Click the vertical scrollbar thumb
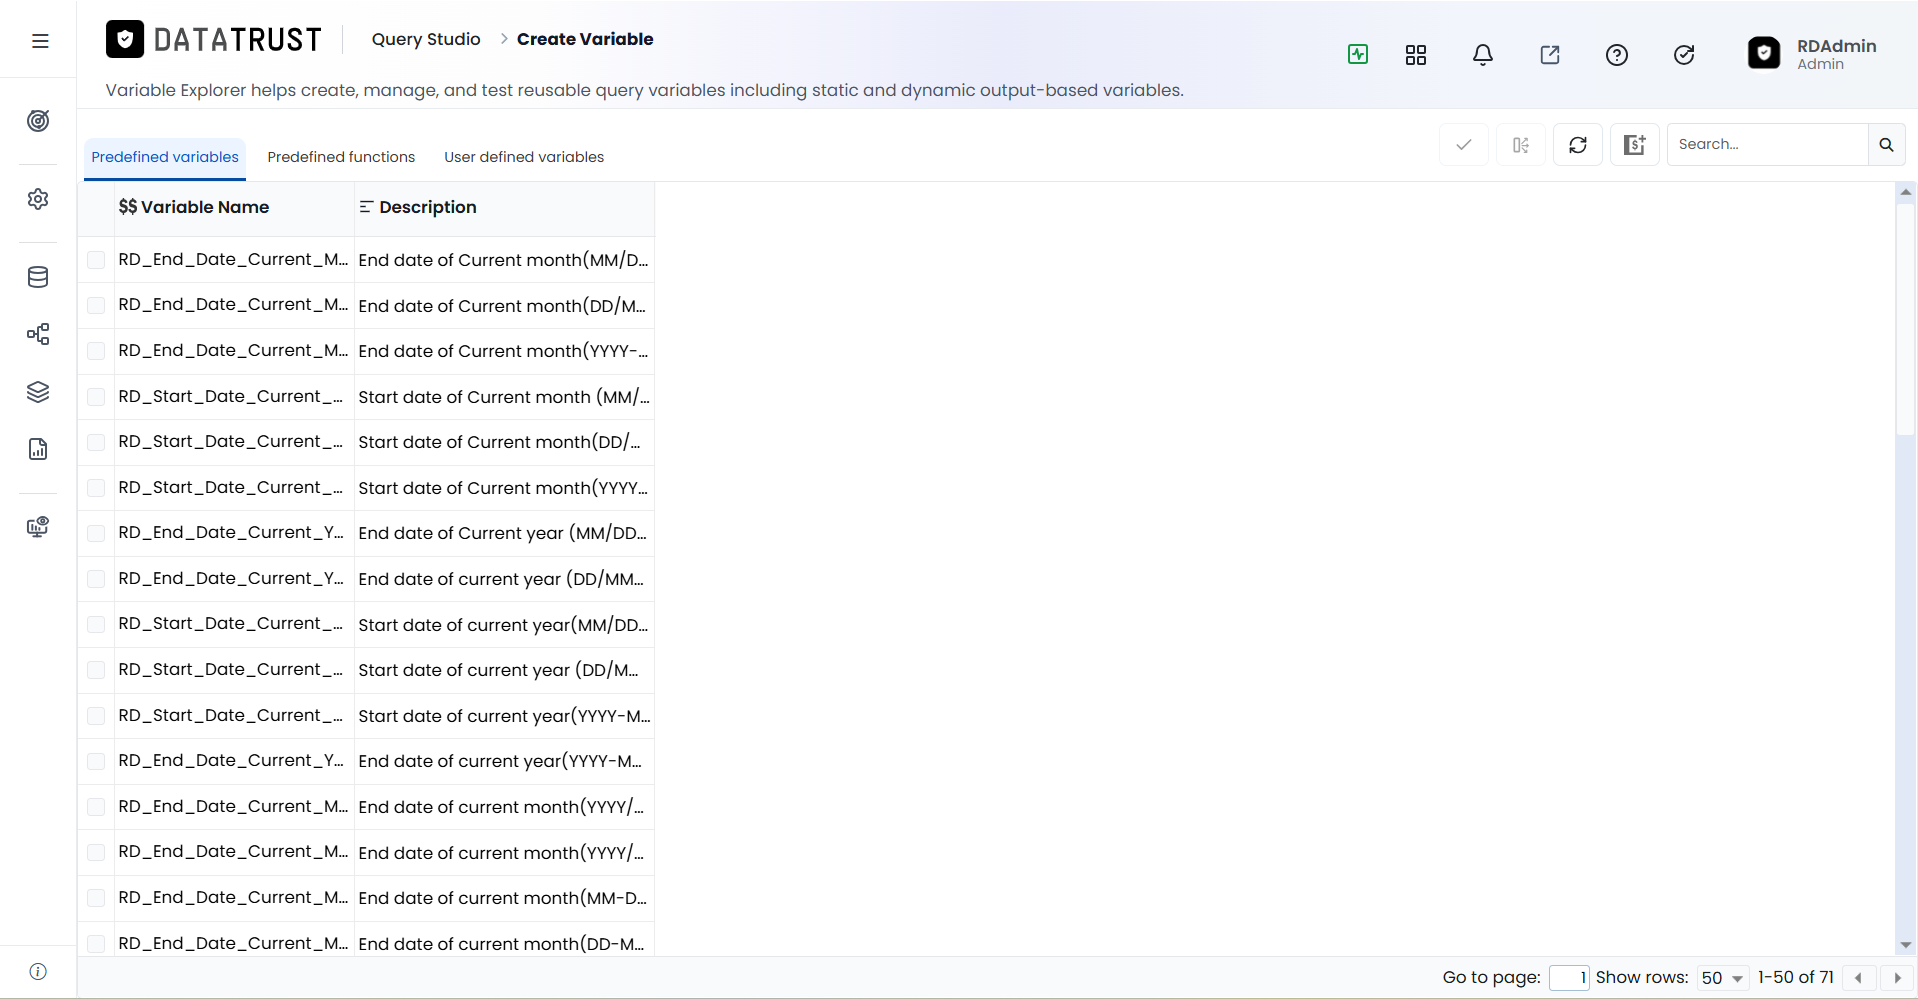Viewport: 1918px width, 999px height. click(1906, 319)
